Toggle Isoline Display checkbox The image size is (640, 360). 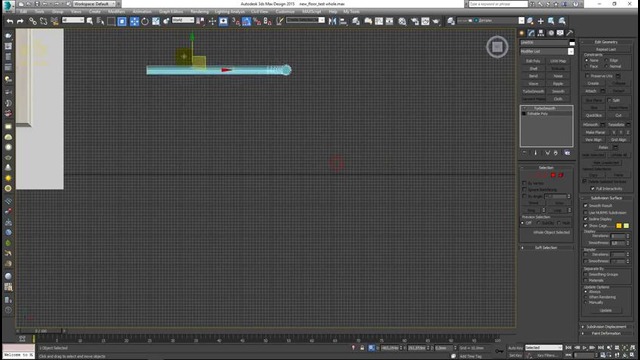click(586, 219)
